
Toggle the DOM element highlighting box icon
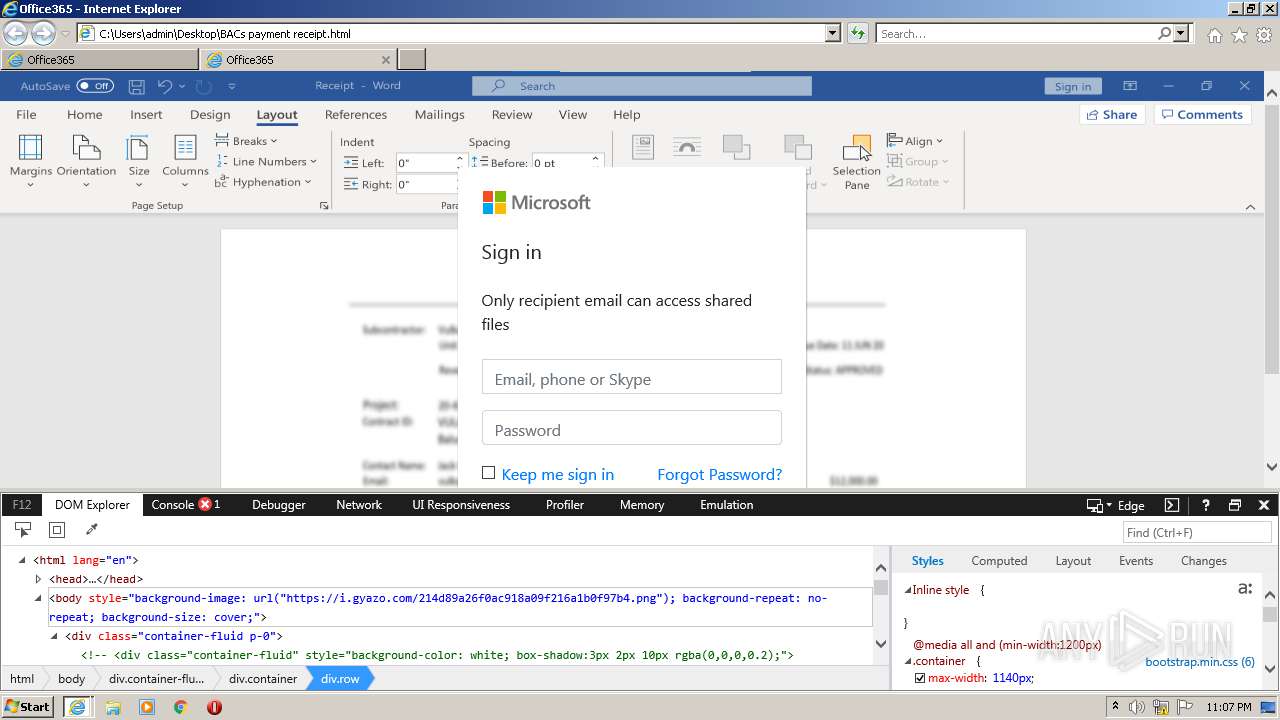pos(57,530)
